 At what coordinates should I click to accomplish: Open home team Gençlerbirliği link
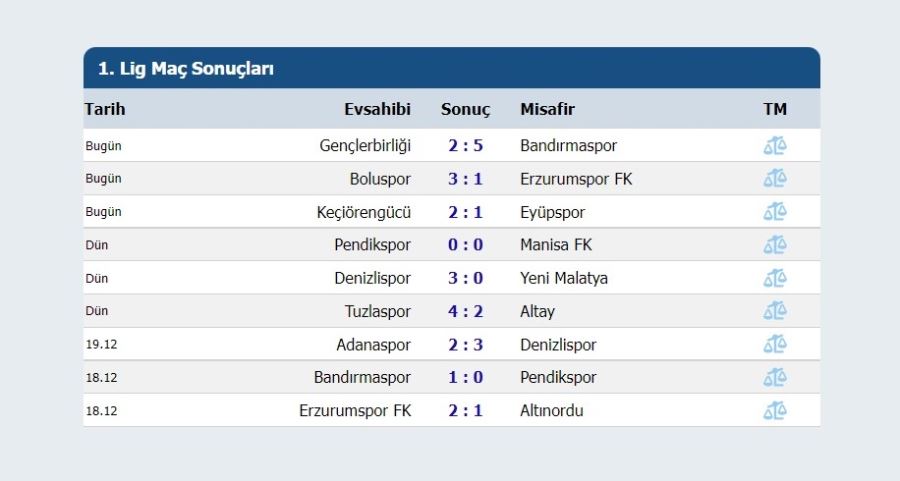pyautogui.click(x=365, y=146)
